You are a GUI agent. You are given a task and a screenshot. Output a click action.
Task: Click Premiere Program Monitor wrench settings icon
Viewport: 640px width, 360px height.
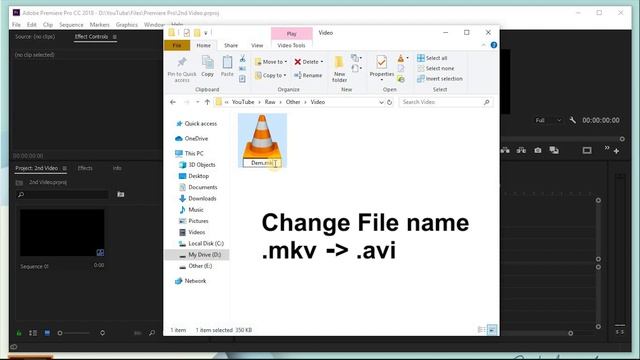pos(572,120)
